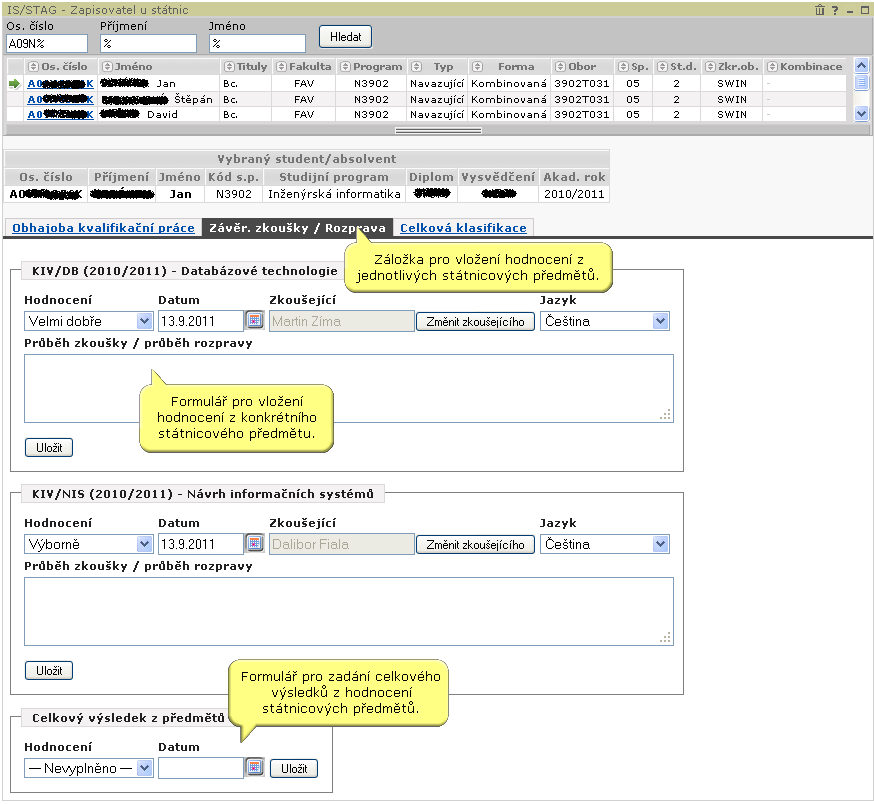Sort by the Sp. column icon
Screen dimensions: 874x804
[x=624, y=66]
